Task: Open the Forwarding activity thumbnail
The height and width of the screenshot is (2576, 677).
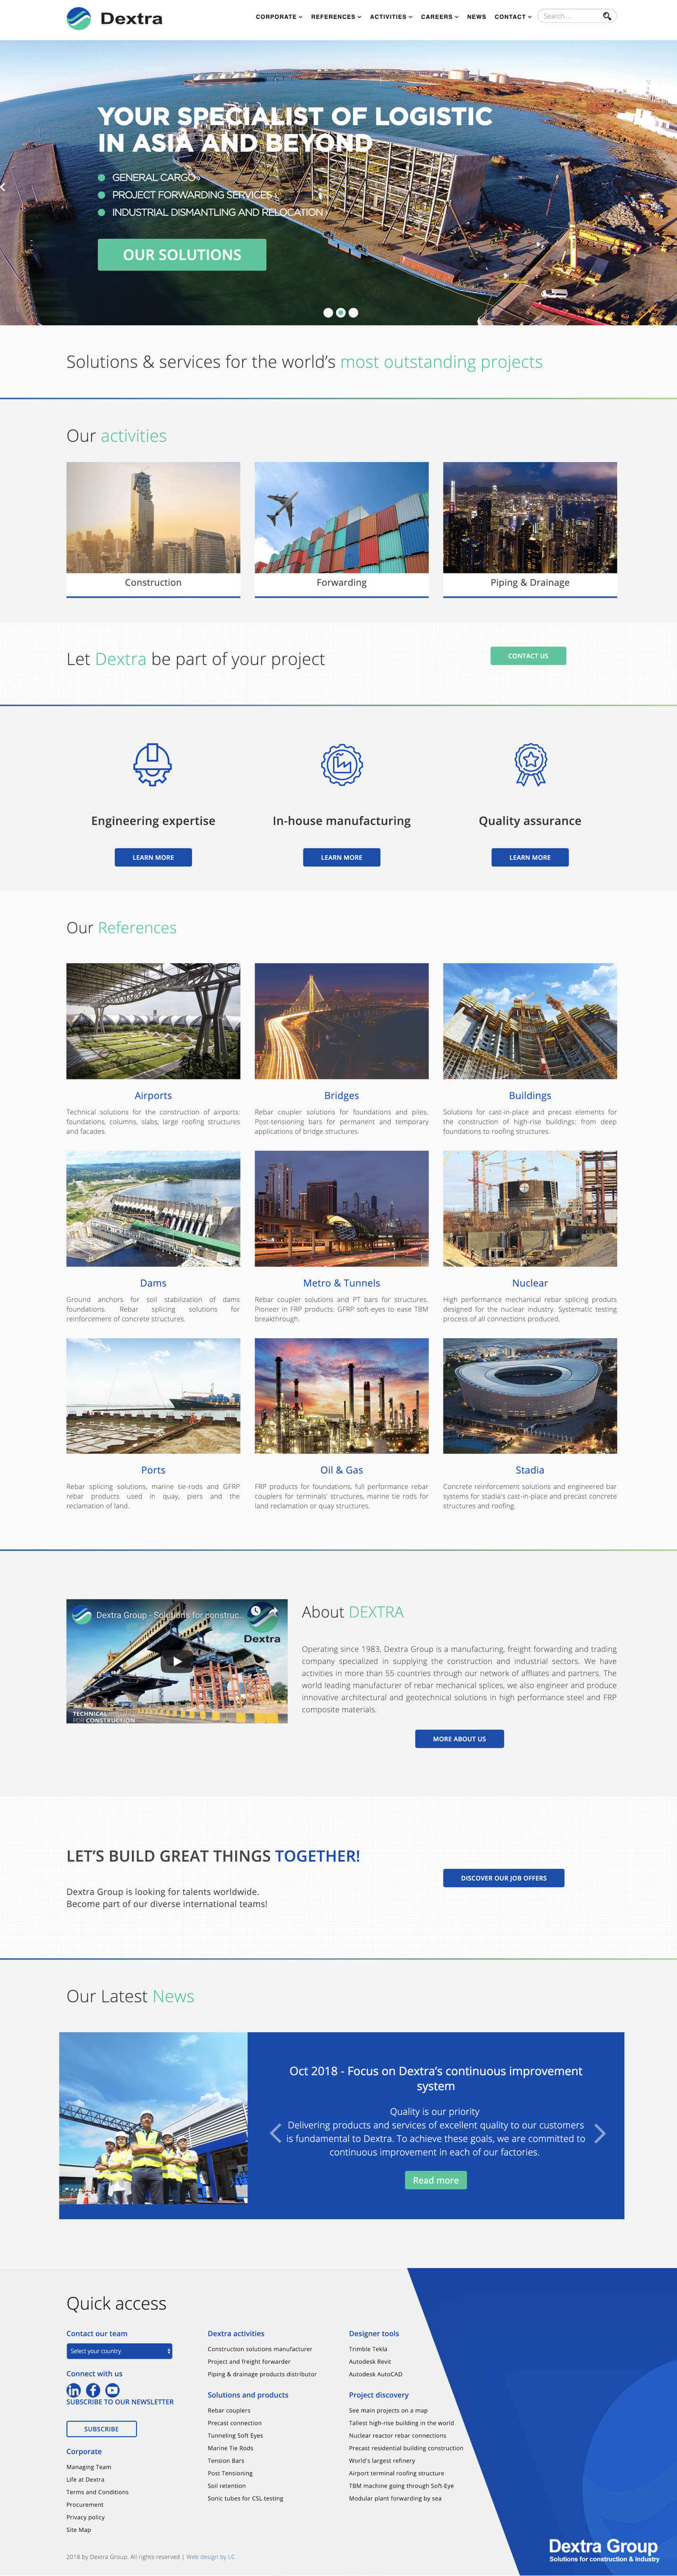Action: [342, 517]
